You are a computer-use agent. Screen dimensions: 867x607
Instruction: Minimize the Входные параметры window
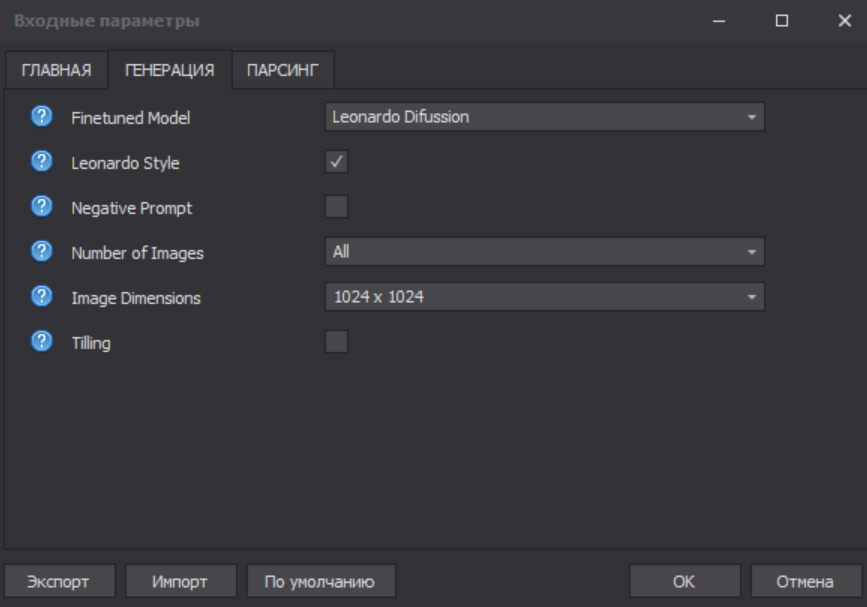tap(719, 21)
